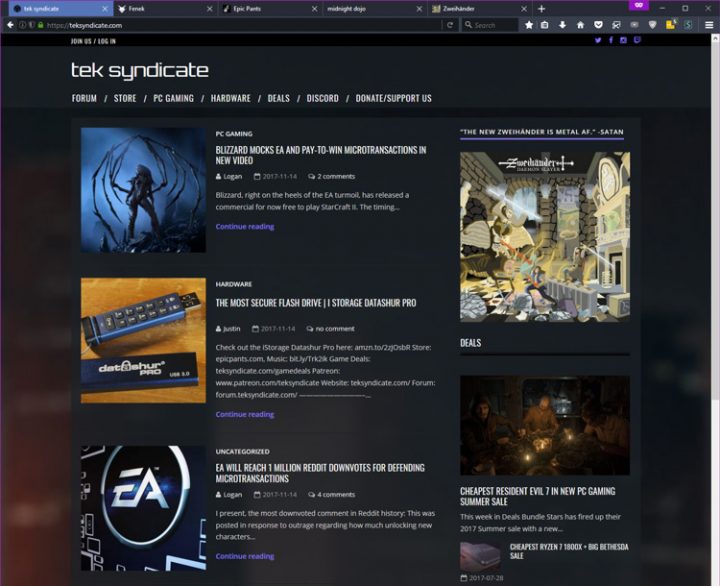Open the EA logo article thumbnail
The image size is (720, 586).
(x=143, y=508)
